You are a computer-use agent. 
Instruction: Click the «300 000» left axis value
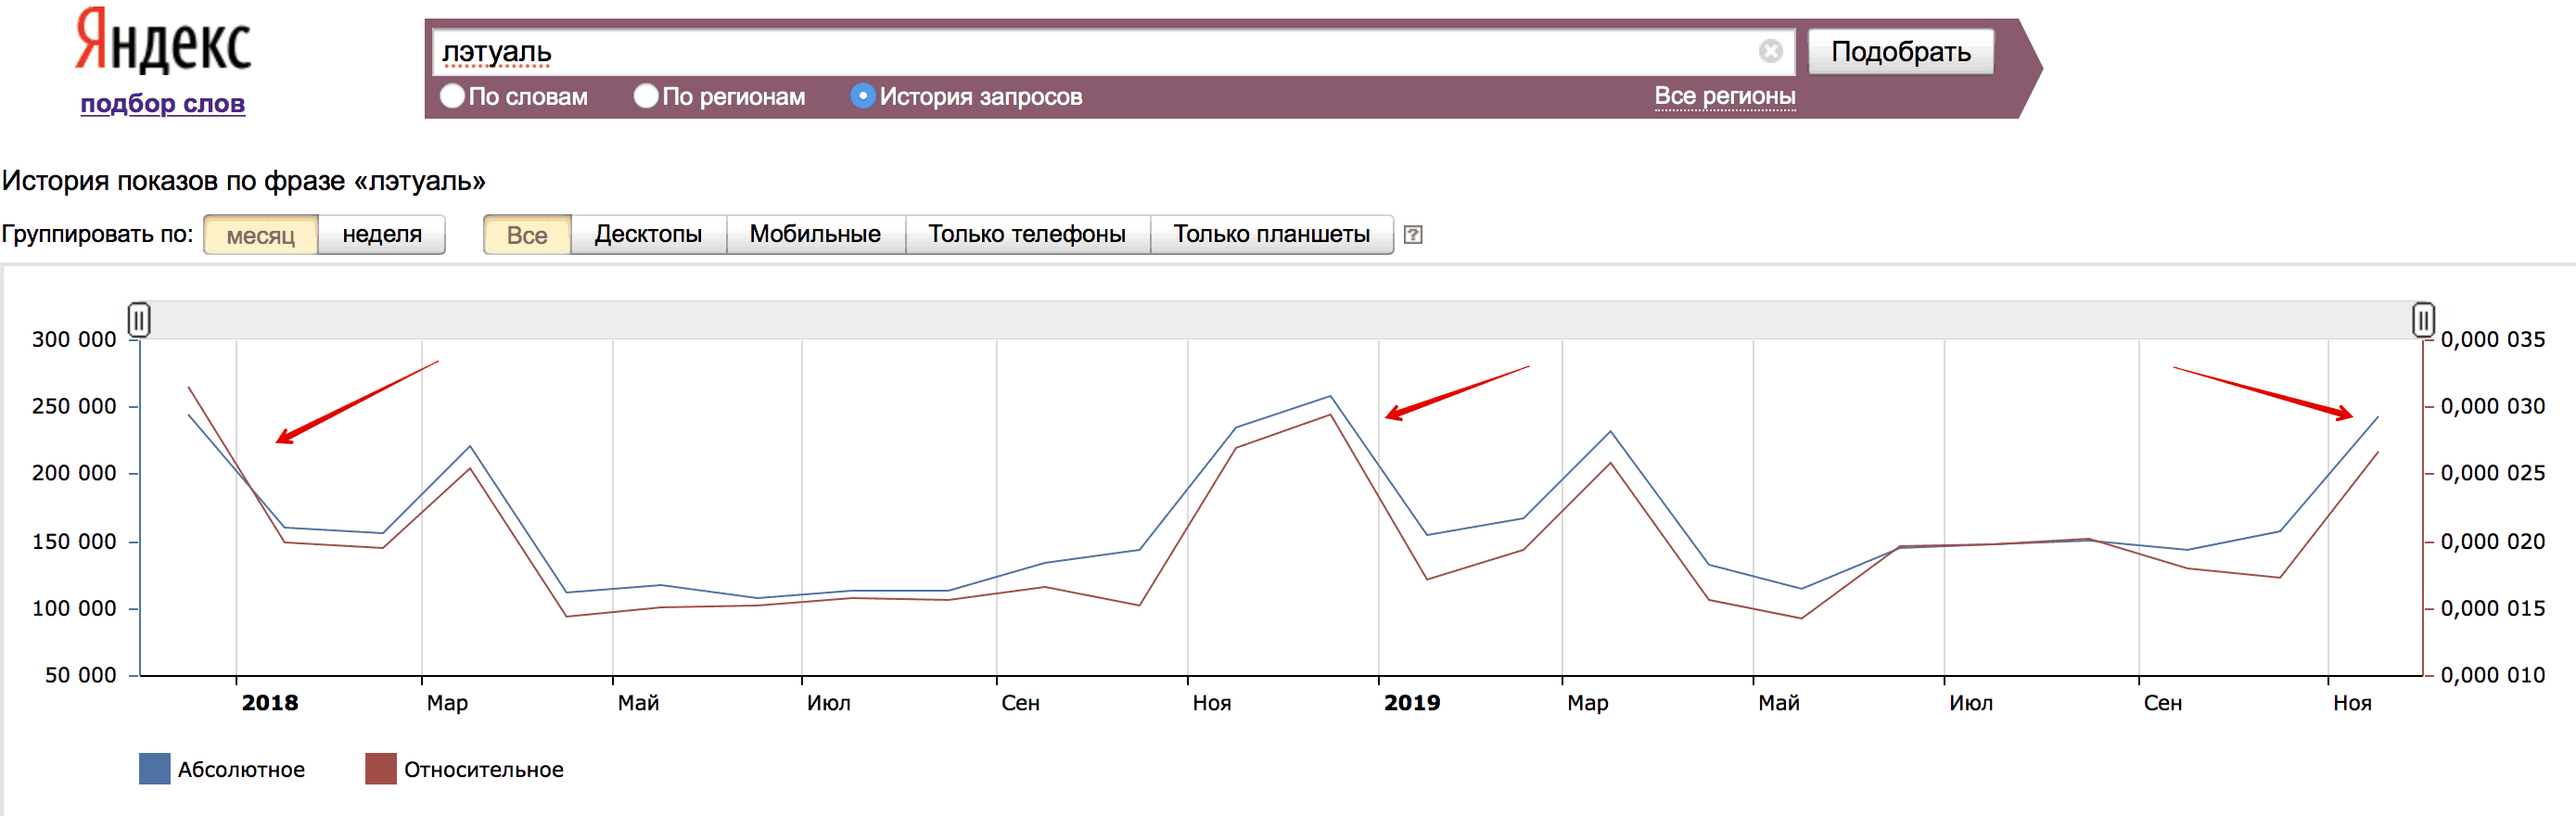[74, 339]
